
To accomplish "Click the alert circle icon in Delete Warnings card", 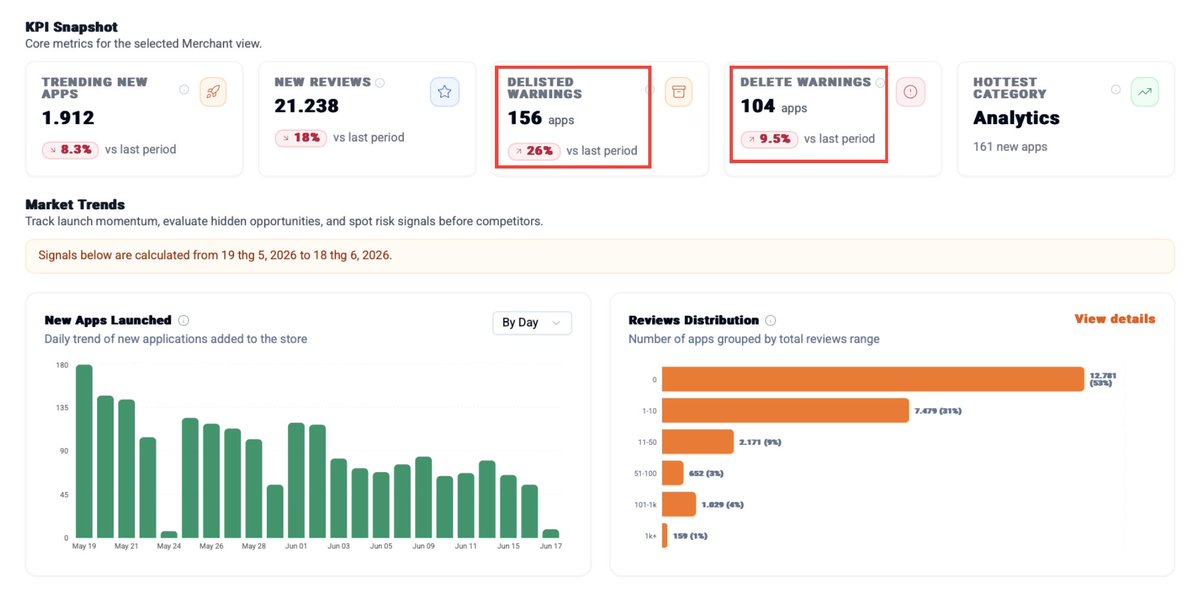I will pyautogui.click(x=910, y=92).
